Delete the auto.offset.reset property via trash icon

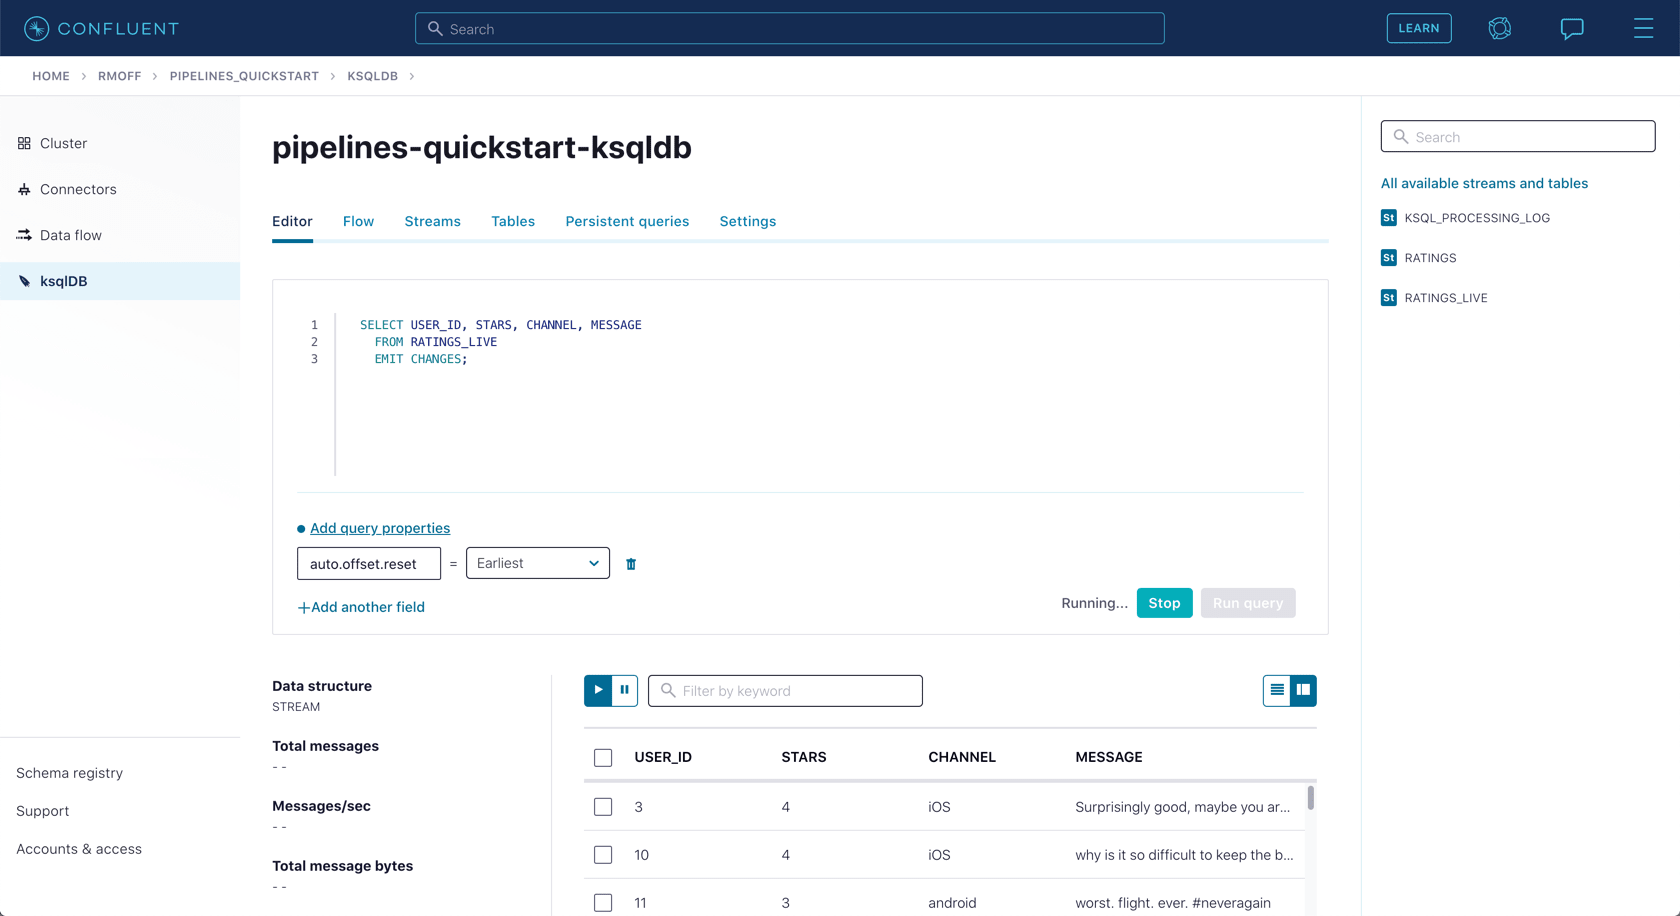point(631,564)
